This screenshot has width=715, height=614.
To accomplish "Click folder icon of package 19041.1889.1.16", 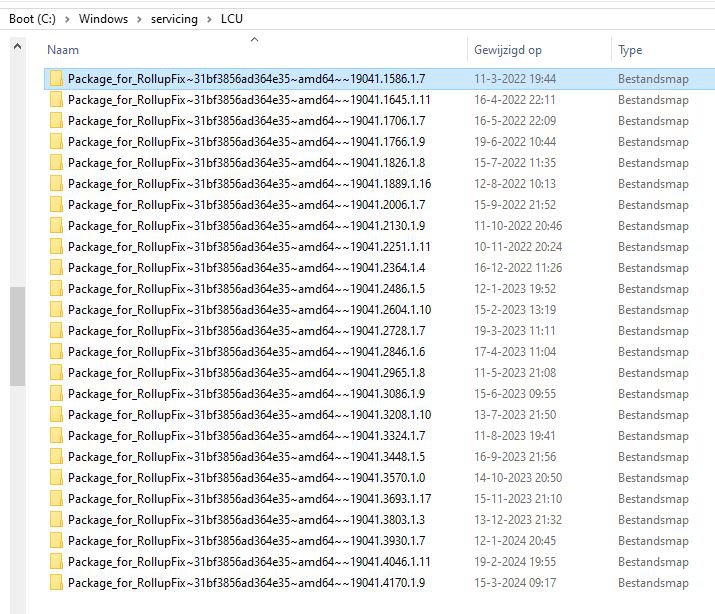I will (x=56, y=183).
